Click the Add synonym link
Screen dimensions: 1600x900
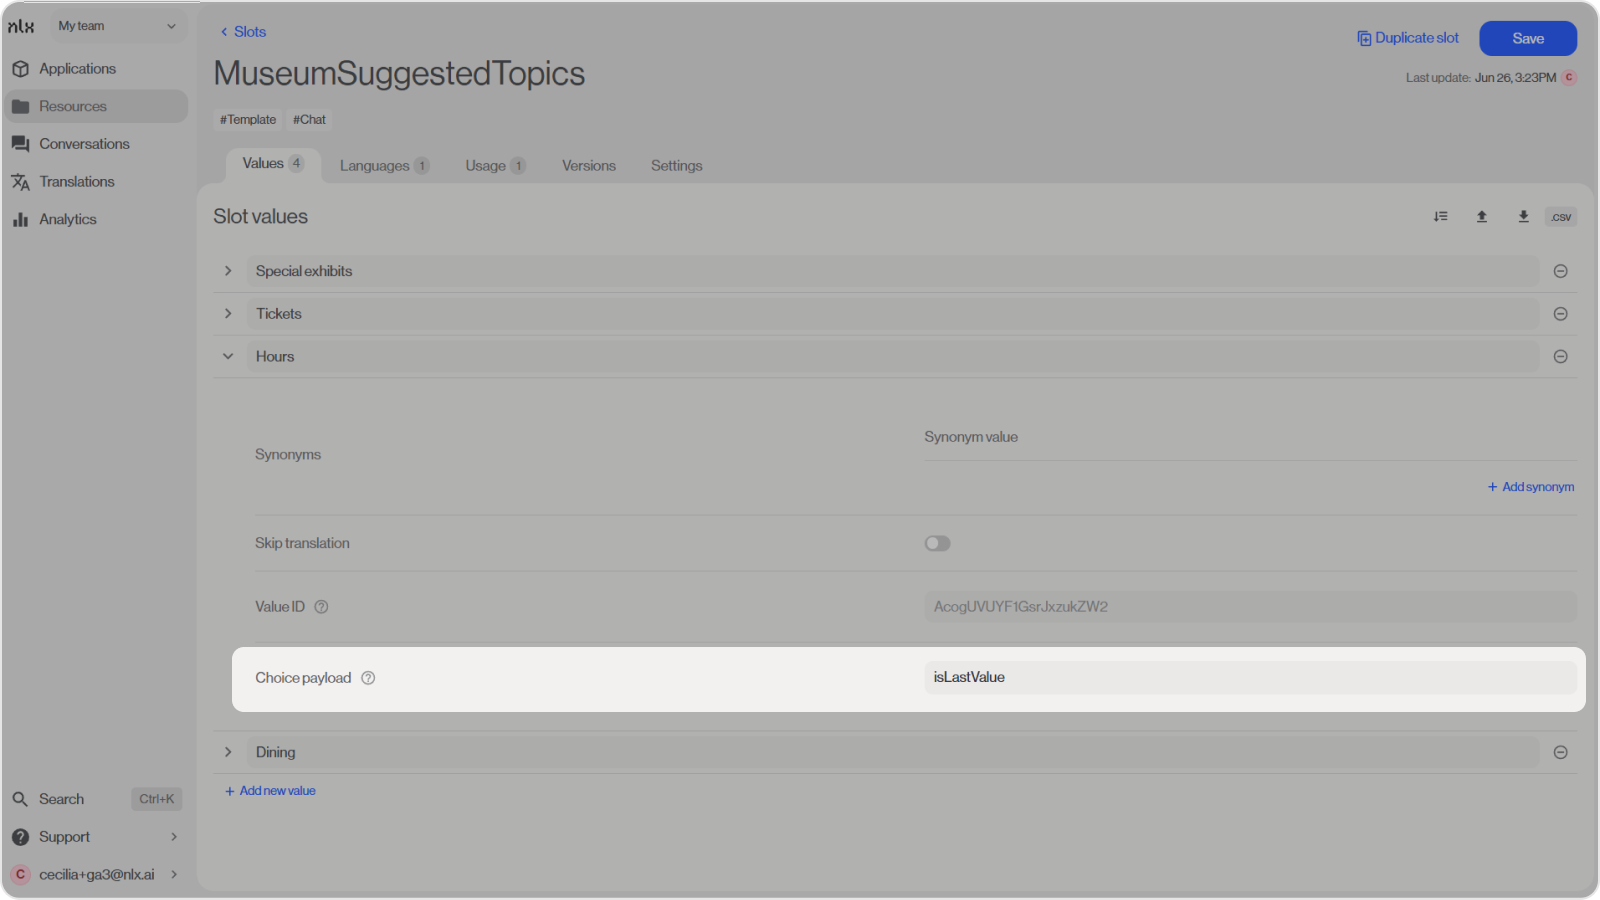[x=1531, y=487]
